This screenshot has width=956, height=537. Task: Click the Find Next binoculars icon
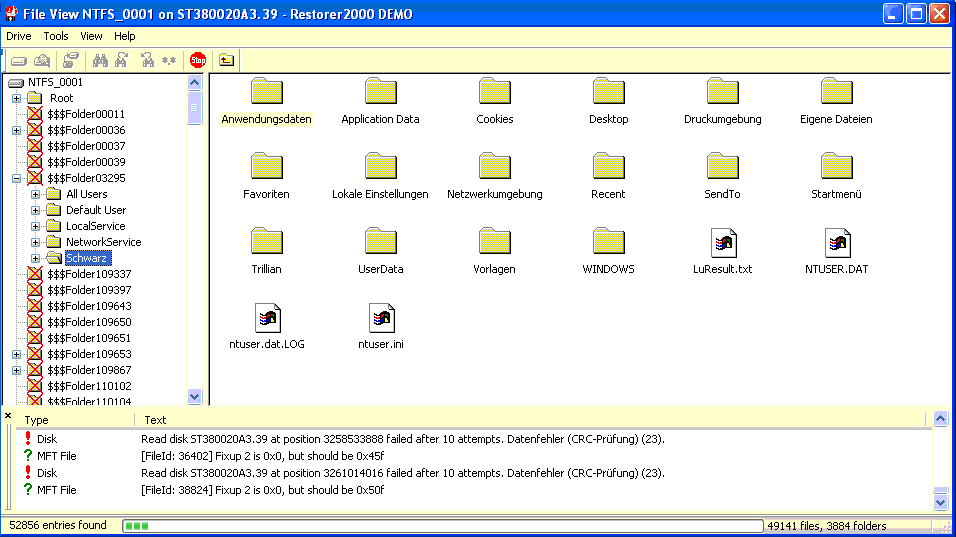point(122,60)
